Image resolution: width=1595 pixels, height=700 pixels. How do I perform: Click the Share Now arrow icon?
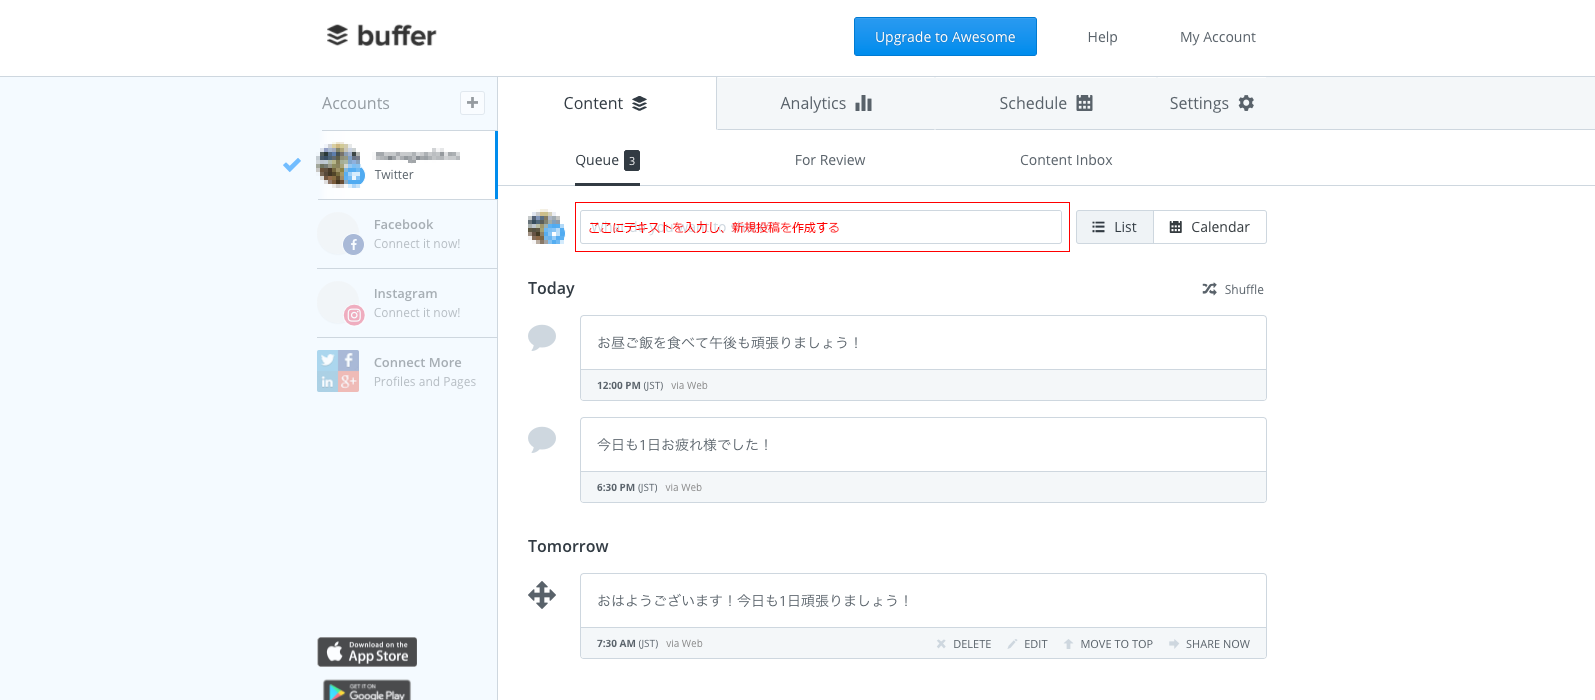[1174, 644]
